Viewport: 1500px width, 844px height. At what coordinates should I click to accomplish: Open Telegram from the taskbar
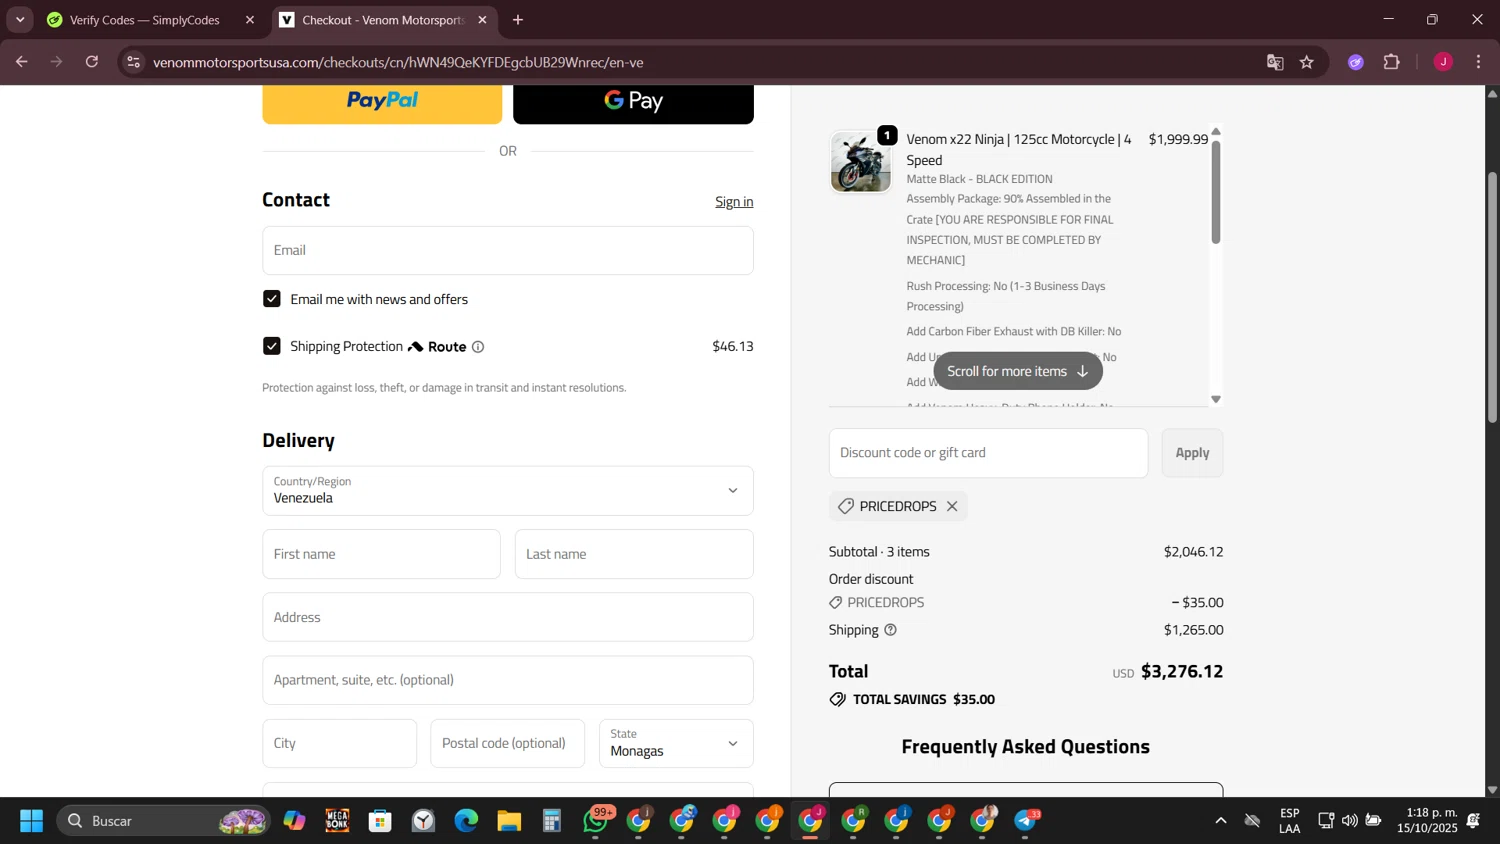point(1027,821)
